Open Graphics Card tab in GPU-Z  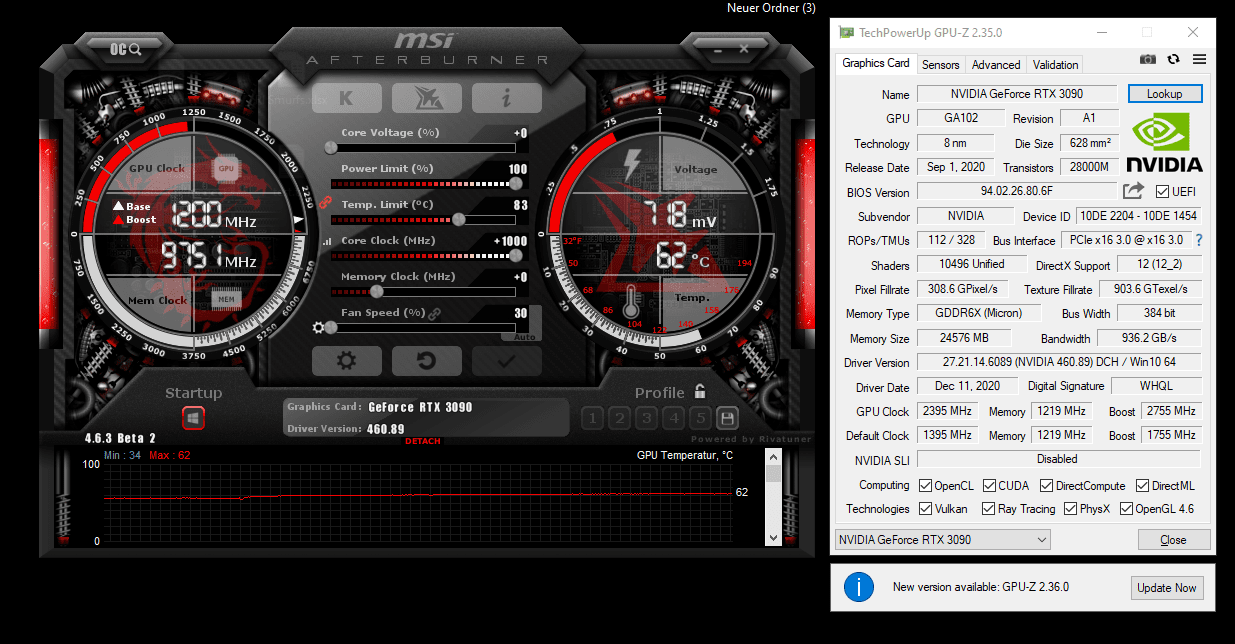[875, 63]
